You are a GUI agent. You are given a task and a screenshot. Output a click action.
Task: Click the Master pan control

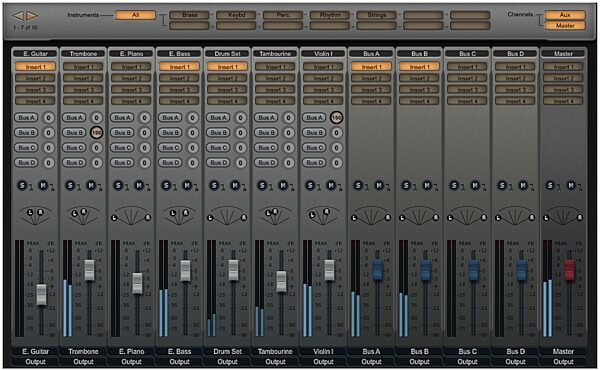click(563, 216)
